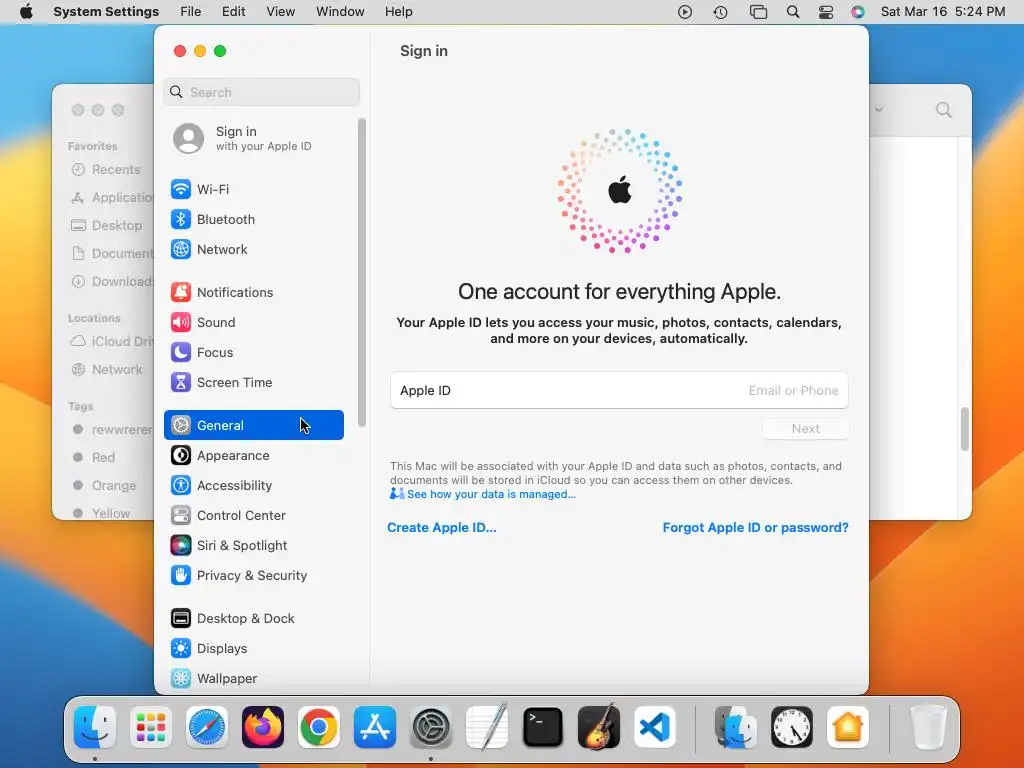Open the File menu
Screen dimensions: 1024x768
[191, 11]
